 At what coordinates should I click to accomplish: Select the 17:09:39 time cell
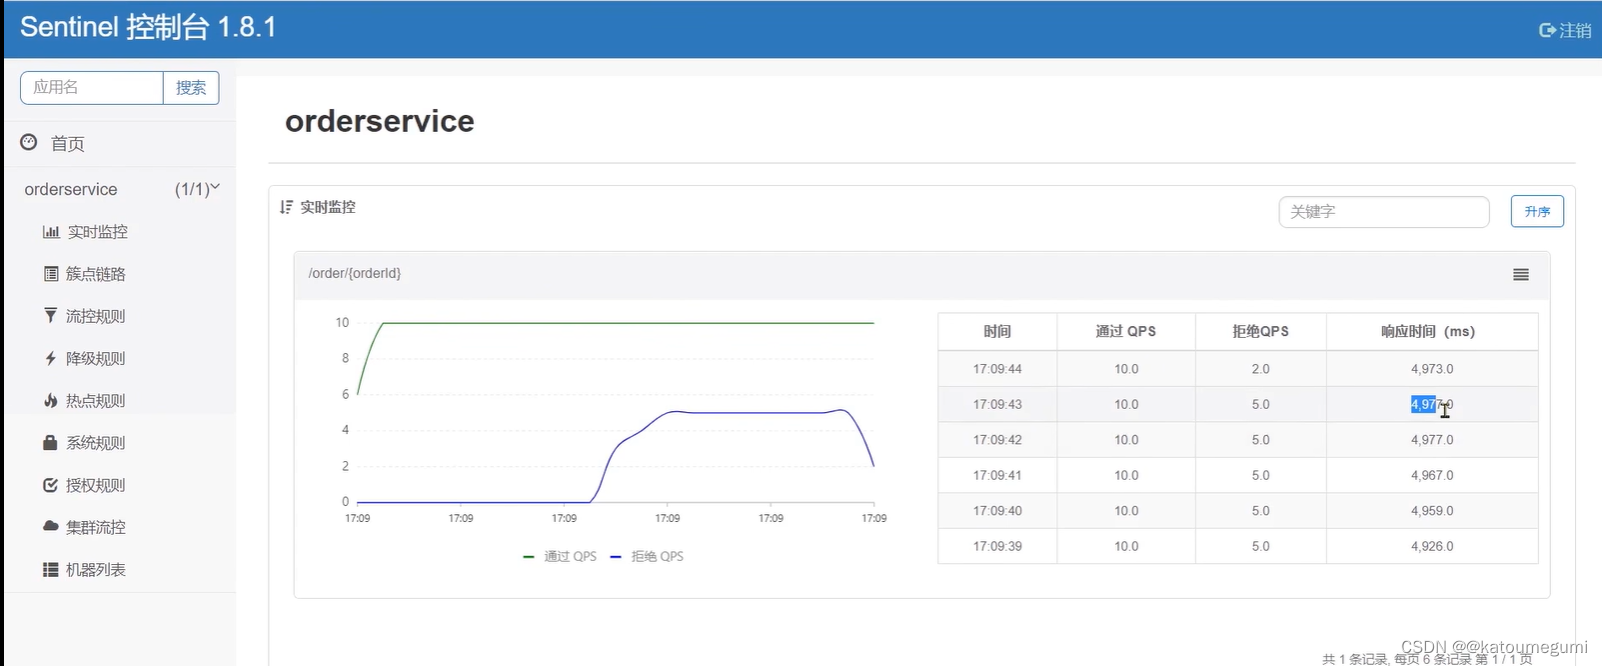(997, 546)
